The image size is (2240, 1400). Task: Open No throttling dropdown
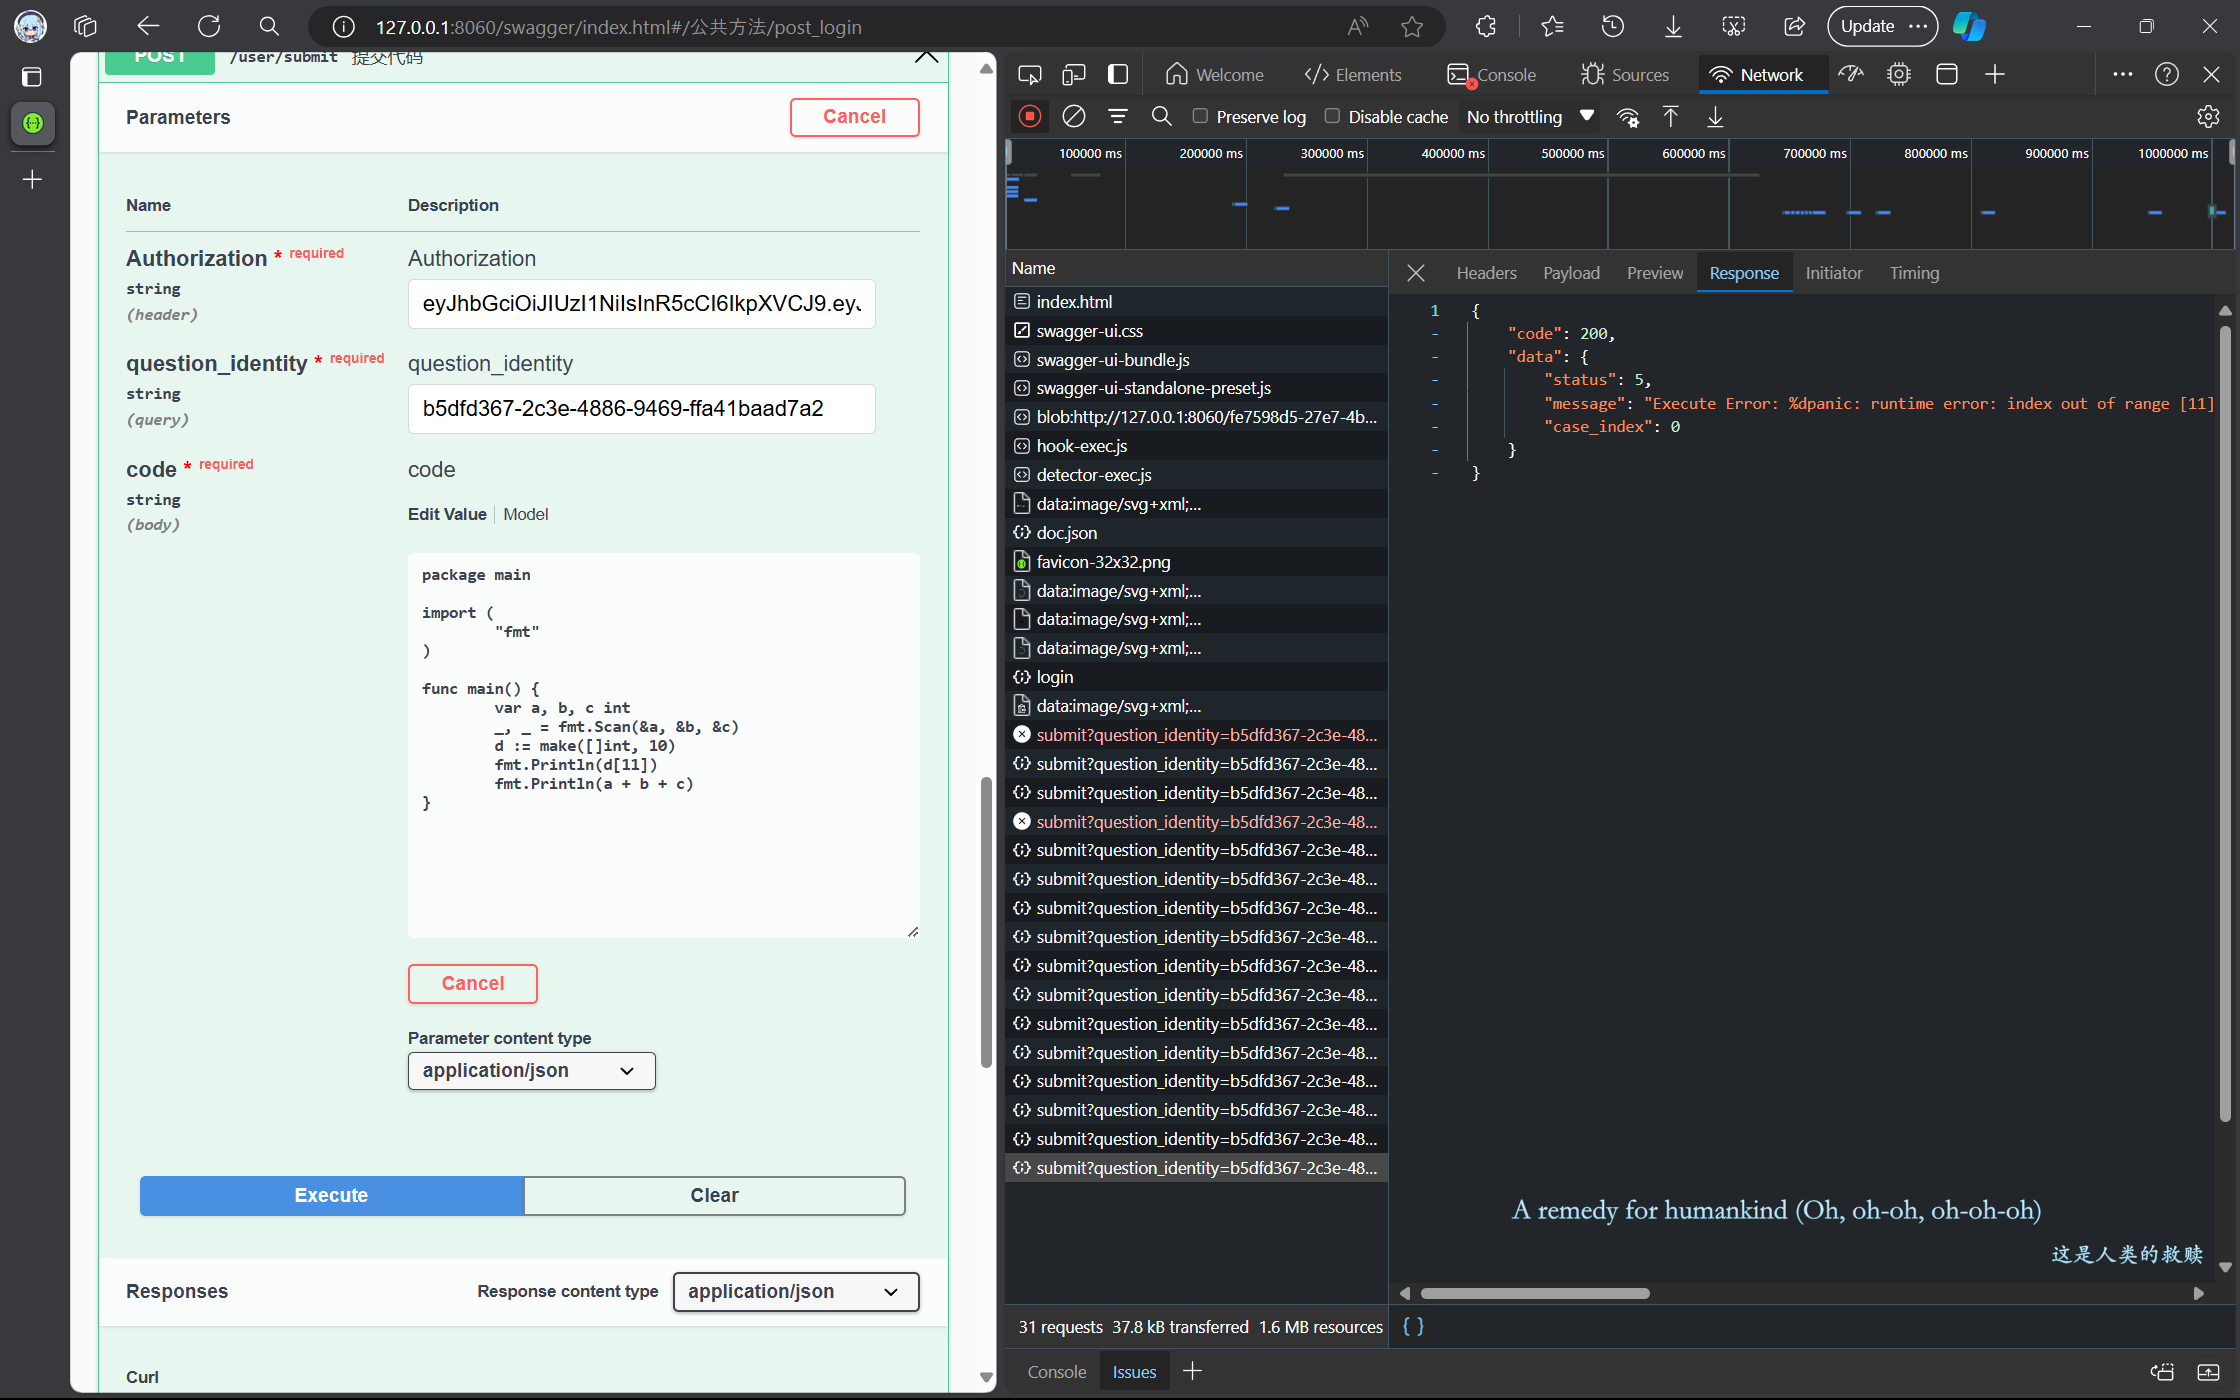1530,117
